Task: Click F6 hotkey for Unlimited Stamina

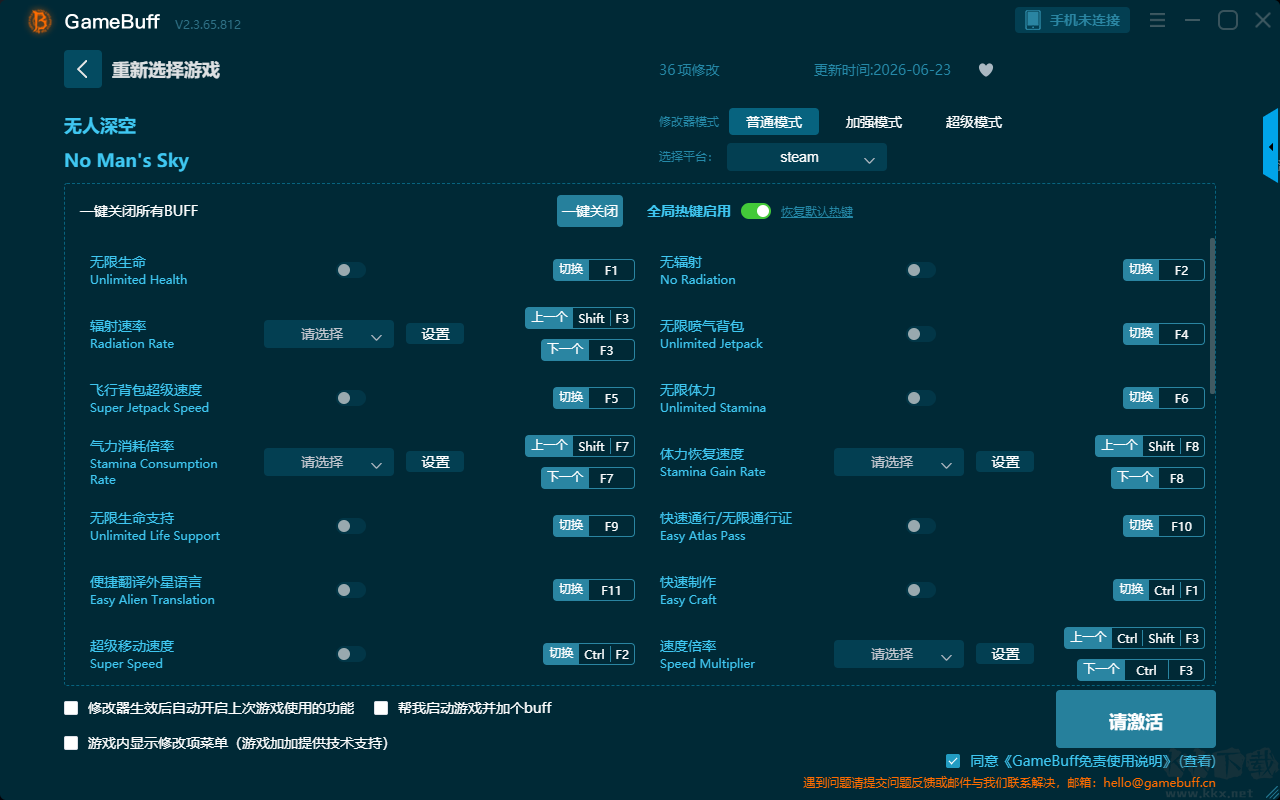Action: click(x=1164, y=398)
